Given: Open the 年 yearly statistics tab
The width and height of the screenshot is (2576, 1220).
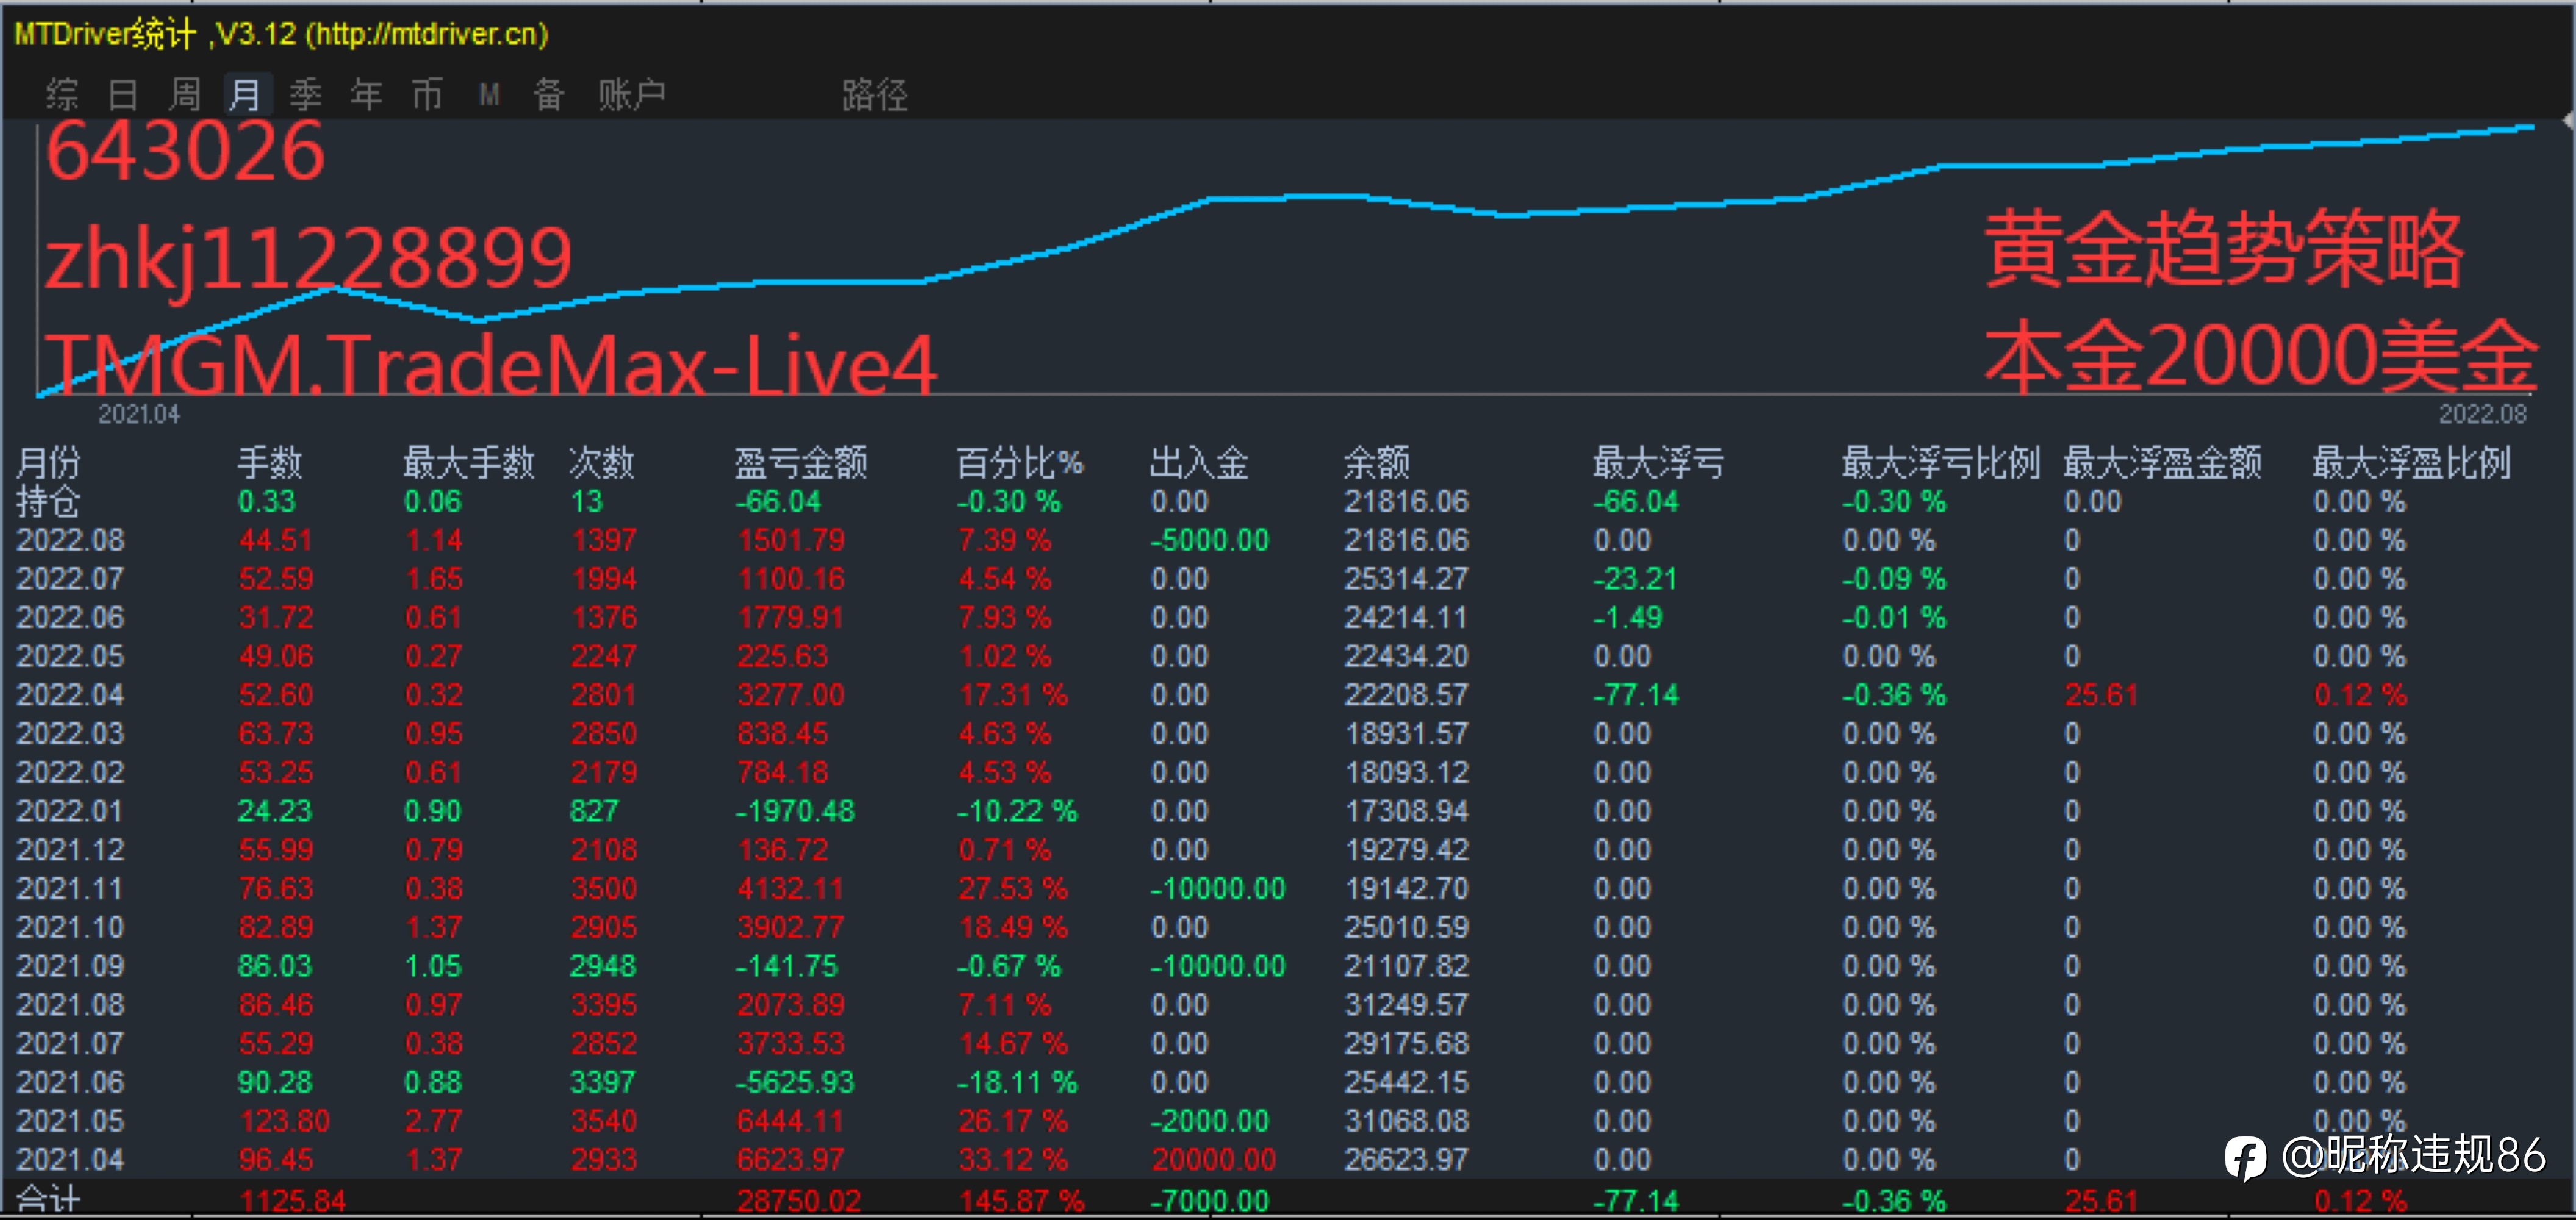Looking at the screenshot, I should click(x=367, y=95).
